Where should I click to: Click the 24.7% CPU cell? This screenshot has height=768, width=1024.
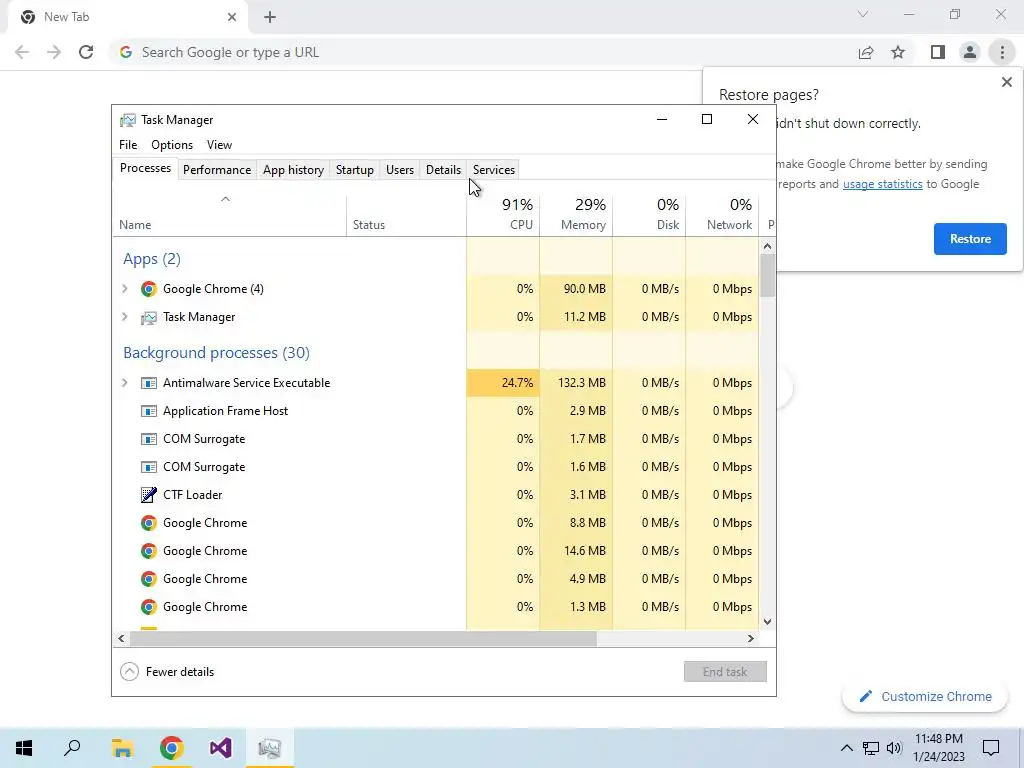tap(503, 383)
